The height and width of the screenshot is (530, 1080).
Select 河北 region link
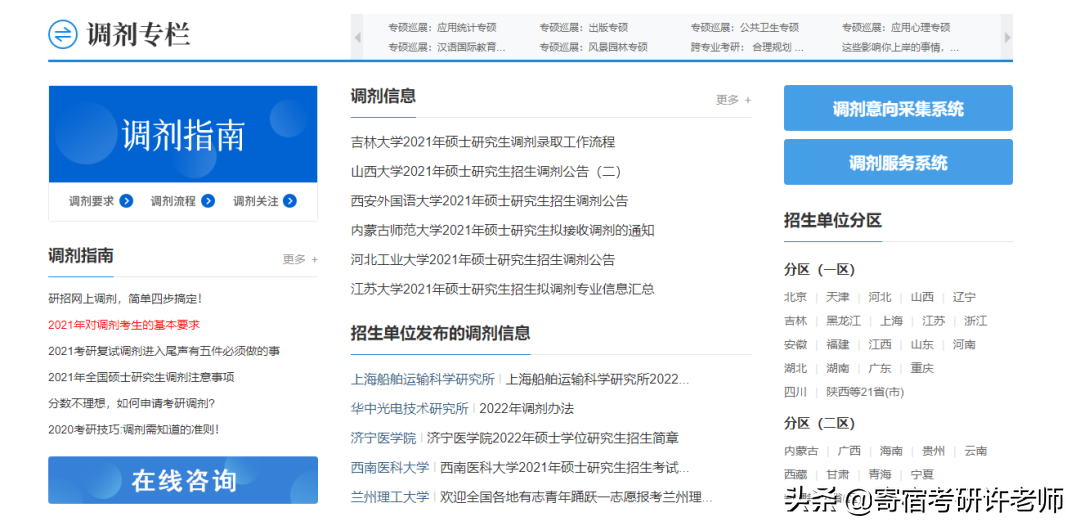point(880,297)
